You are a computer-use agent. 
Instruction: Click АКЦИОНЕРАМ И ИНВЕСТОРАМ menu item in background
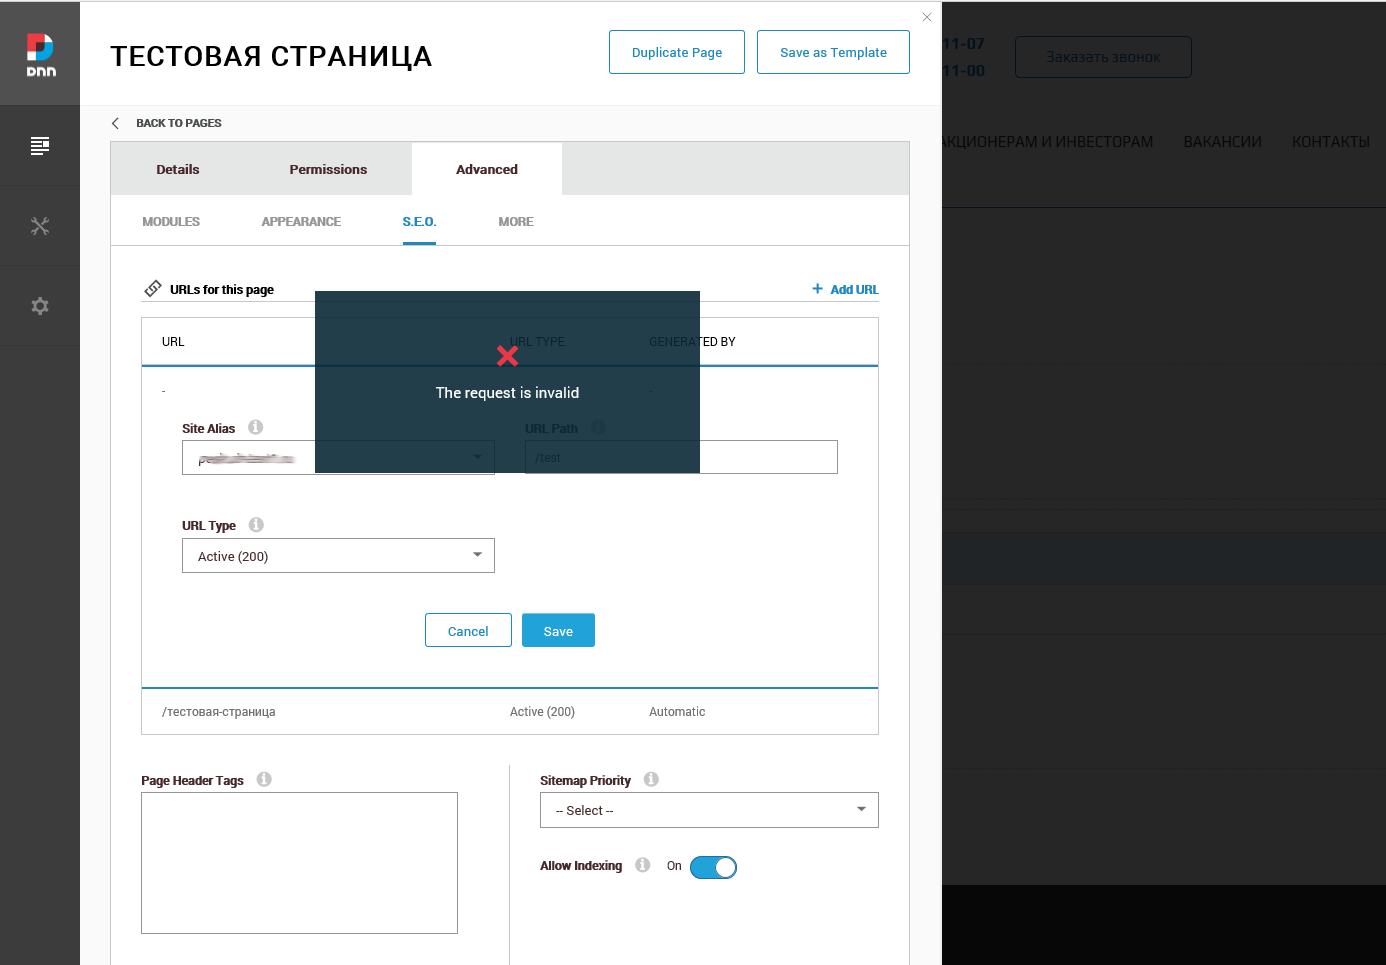(1047, 142)
